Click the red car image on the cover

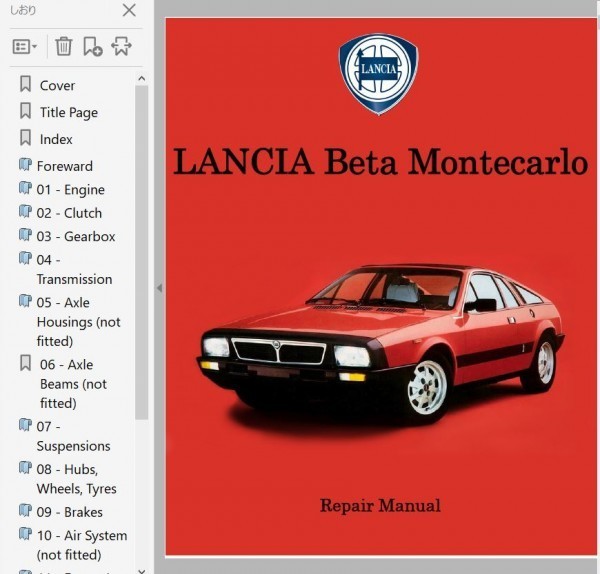click(380, 344)
